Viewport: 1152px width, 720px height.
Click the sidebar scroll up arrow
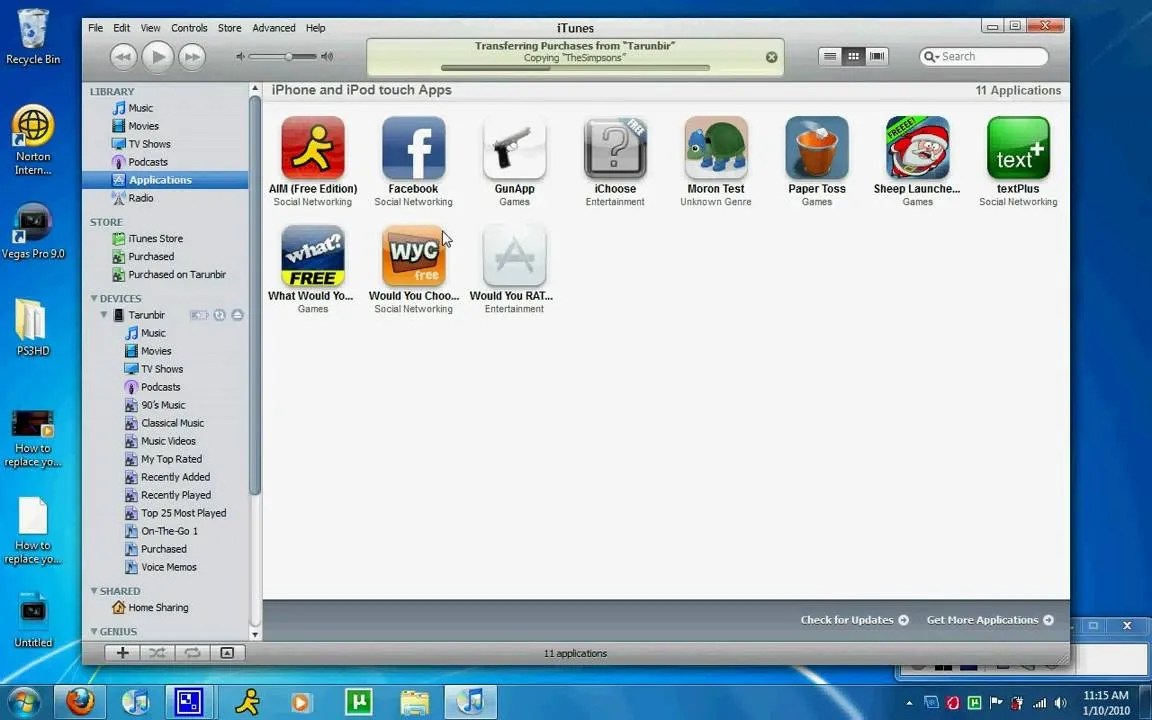point(255,89)
